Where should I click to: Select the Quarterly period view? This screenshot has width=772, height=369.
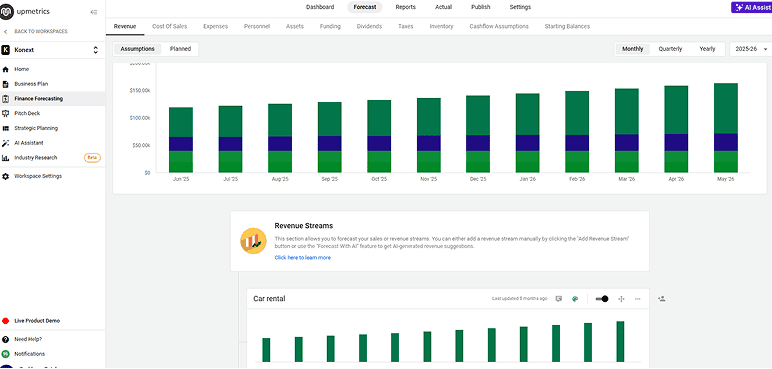[x=670, y=49]
